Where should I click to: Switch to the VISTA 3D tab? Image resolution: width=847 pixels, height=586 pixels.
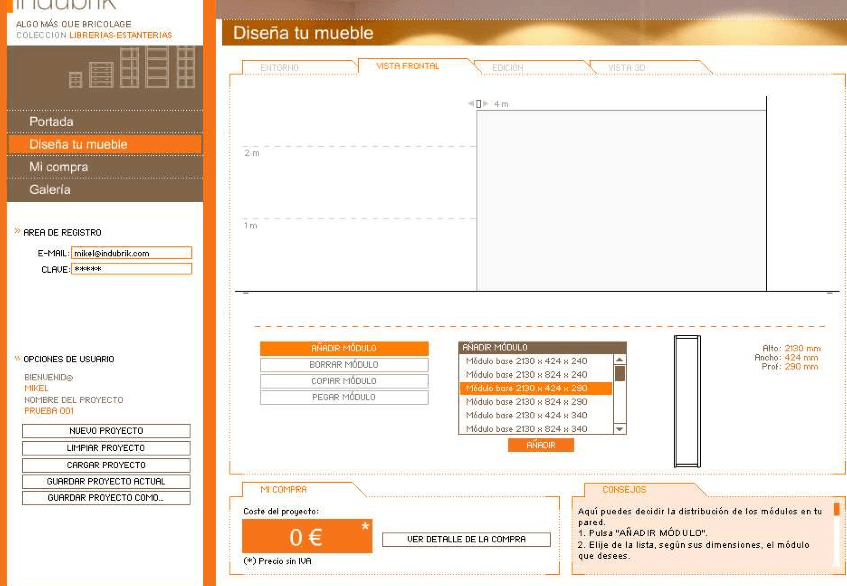tap(627, 68)
